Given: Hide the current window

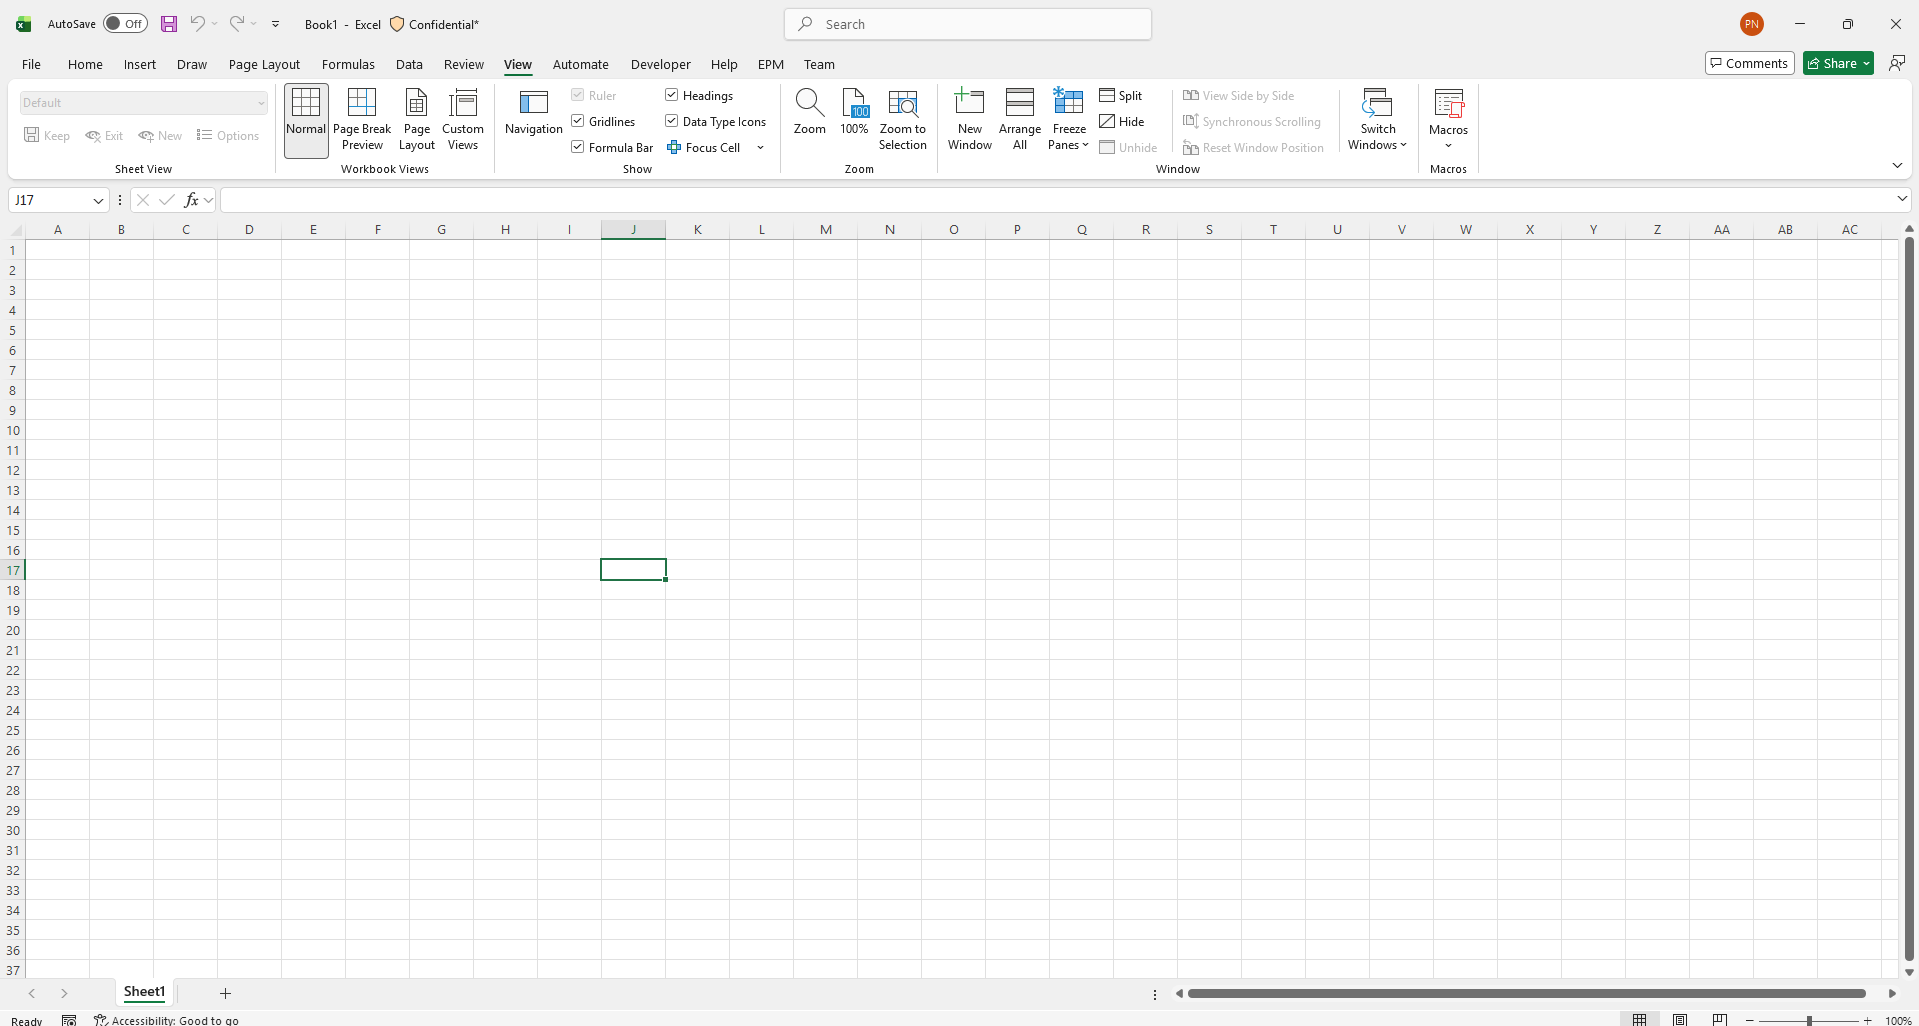Looking at the screenshot, I should (x=1122, y=121).
